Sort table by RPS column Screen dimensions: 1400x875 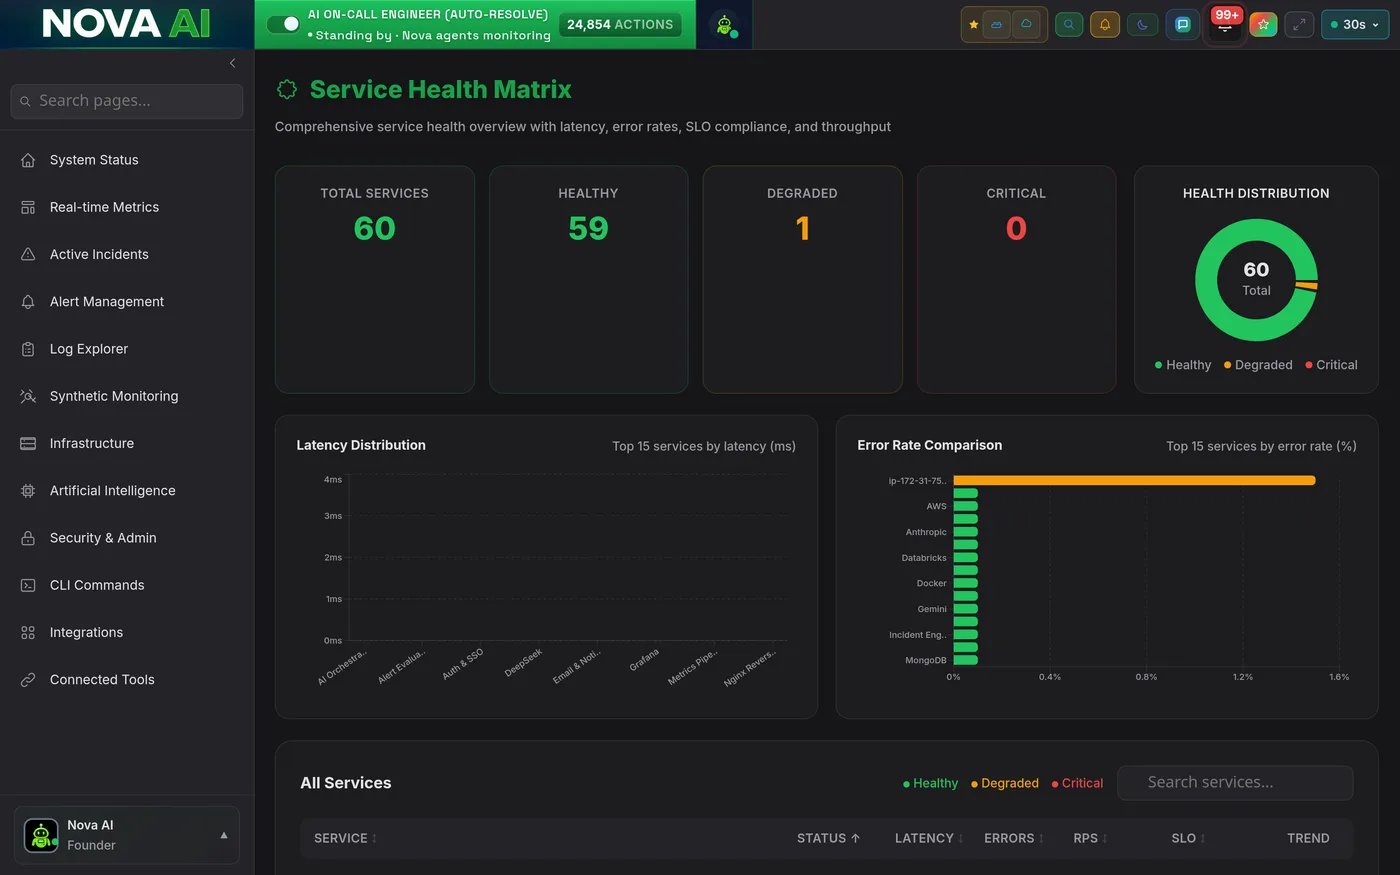point(1090,838)
